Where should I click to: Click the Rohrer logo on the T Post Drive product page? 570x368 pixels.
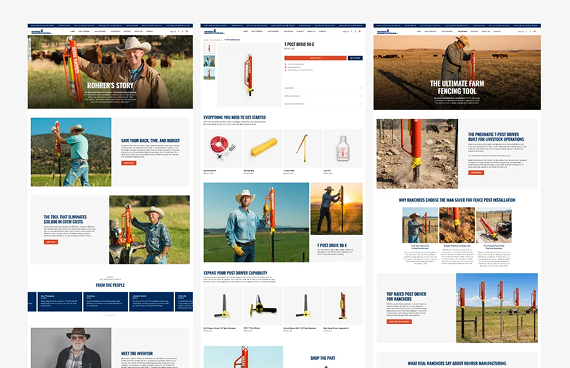(x=214, y=32)
